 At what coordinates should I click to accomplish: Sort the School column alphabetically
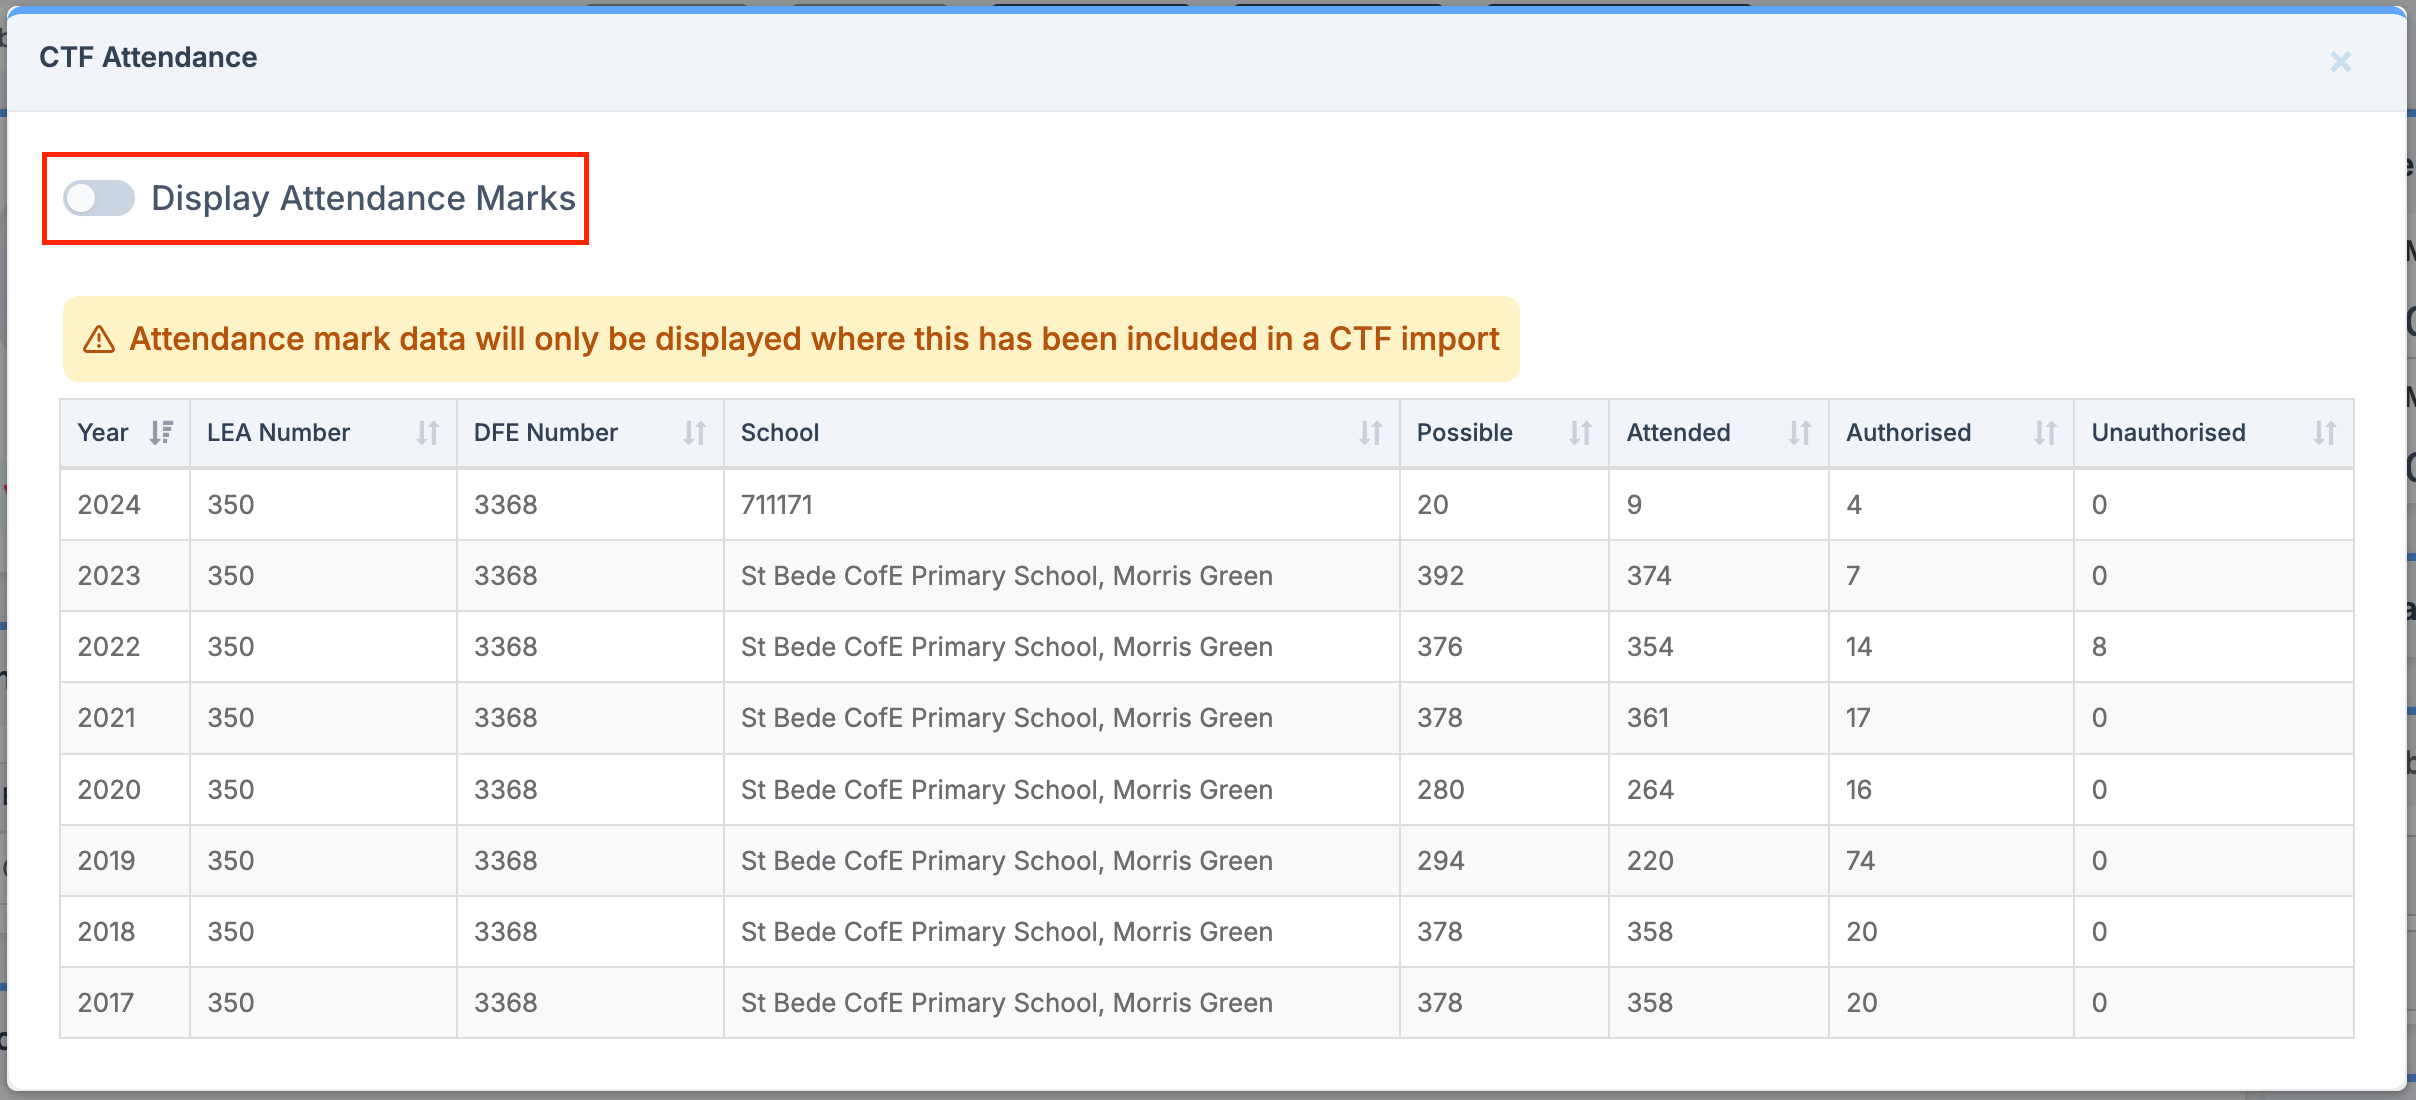[x=1371, y=432]
